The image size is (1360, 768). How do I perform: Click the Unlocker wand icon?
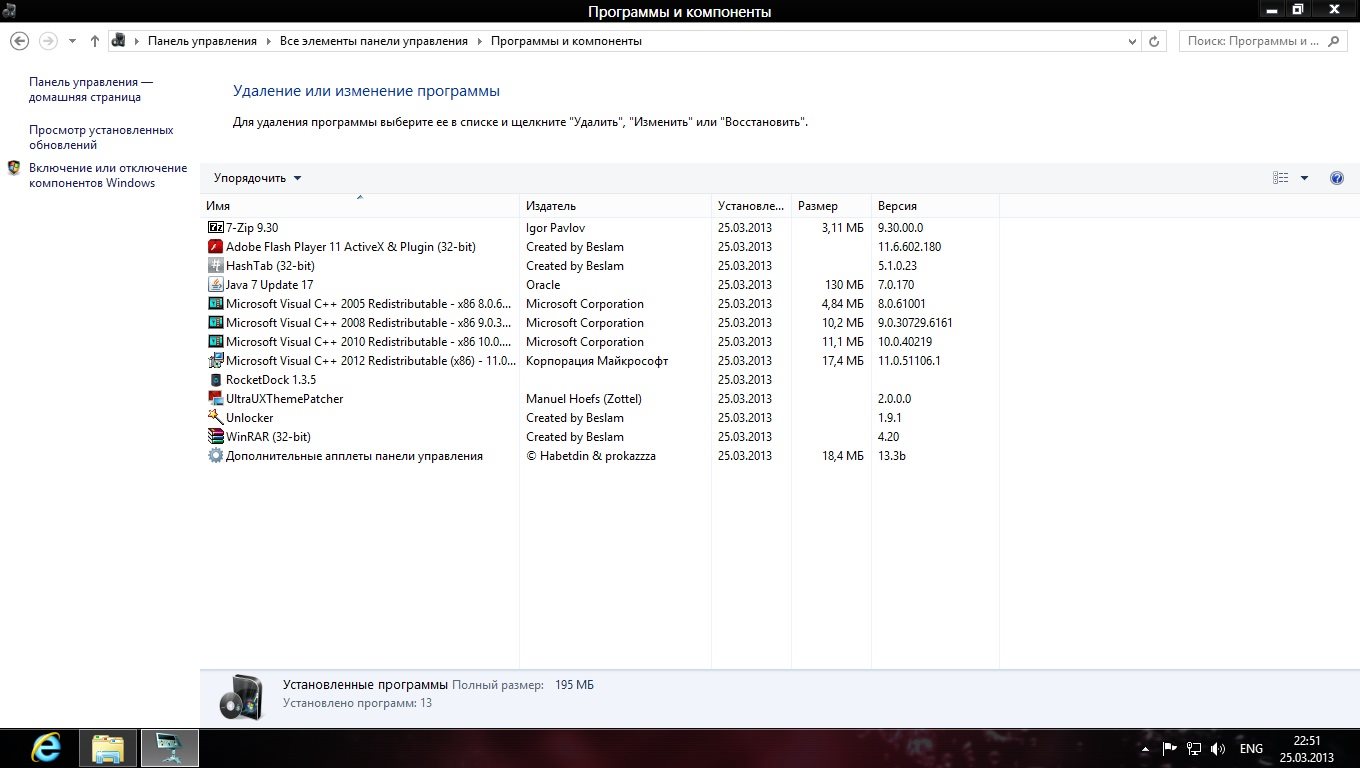215,418
